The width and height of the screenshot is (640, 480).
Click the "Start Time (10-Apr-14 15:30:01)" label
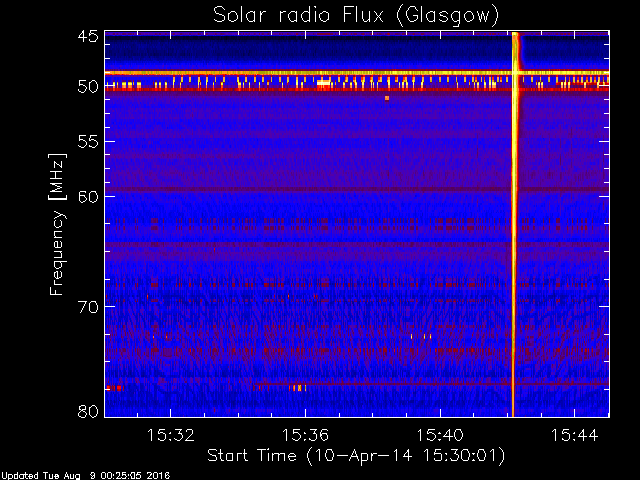click(356, 456)
